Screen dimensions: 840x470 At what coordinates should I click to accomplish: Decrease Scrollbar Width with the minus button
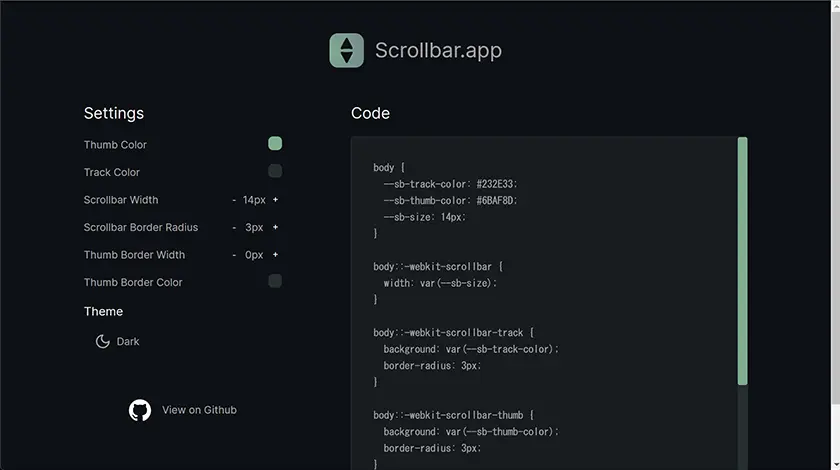pos(234,200)
